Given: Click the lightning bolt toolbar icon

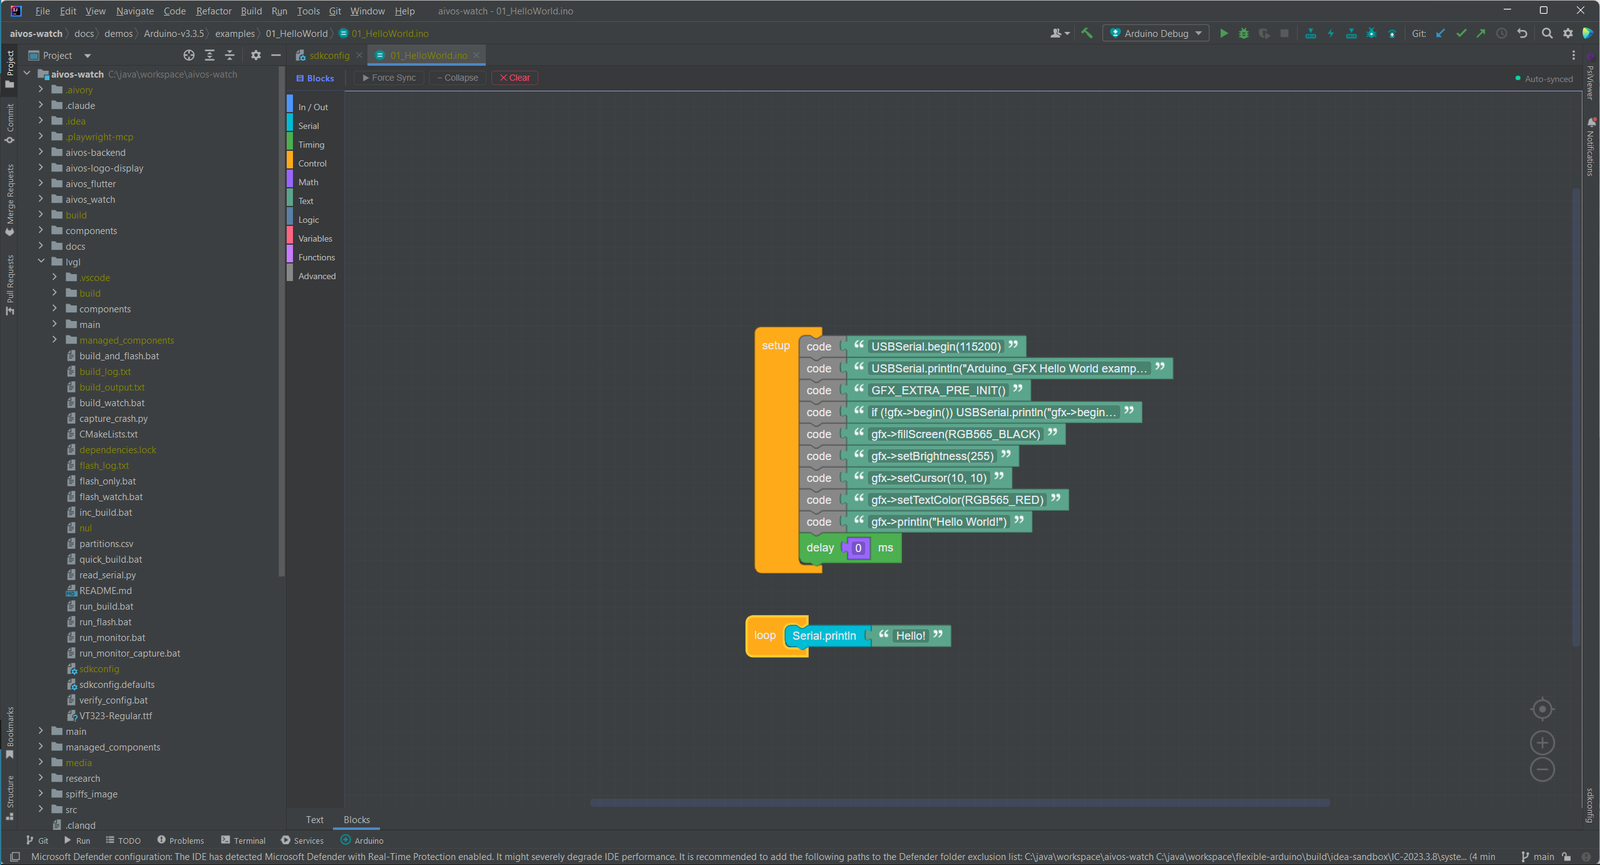Looking at the screenshot, I should click(1331, 33).
